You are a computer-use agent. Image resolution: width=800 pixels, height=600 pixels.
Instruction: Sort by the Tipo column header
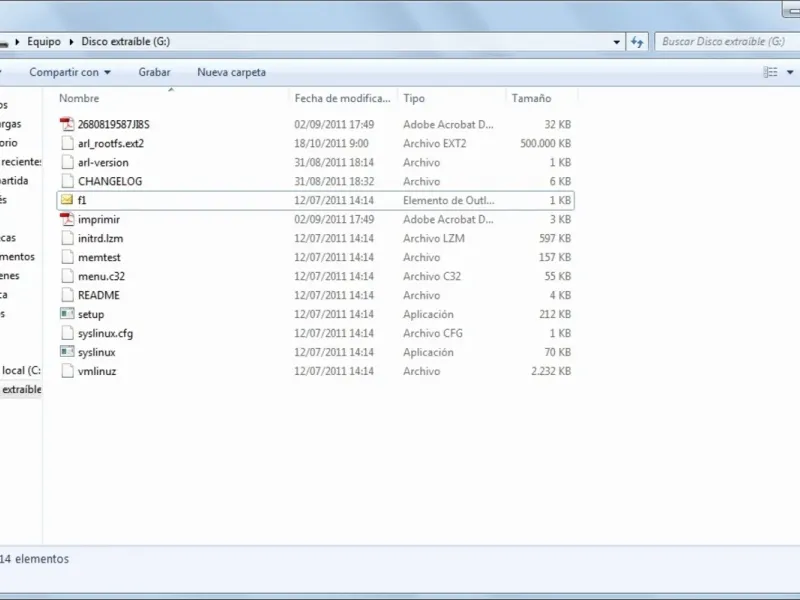pyautogui.click(x=414, y=98)
